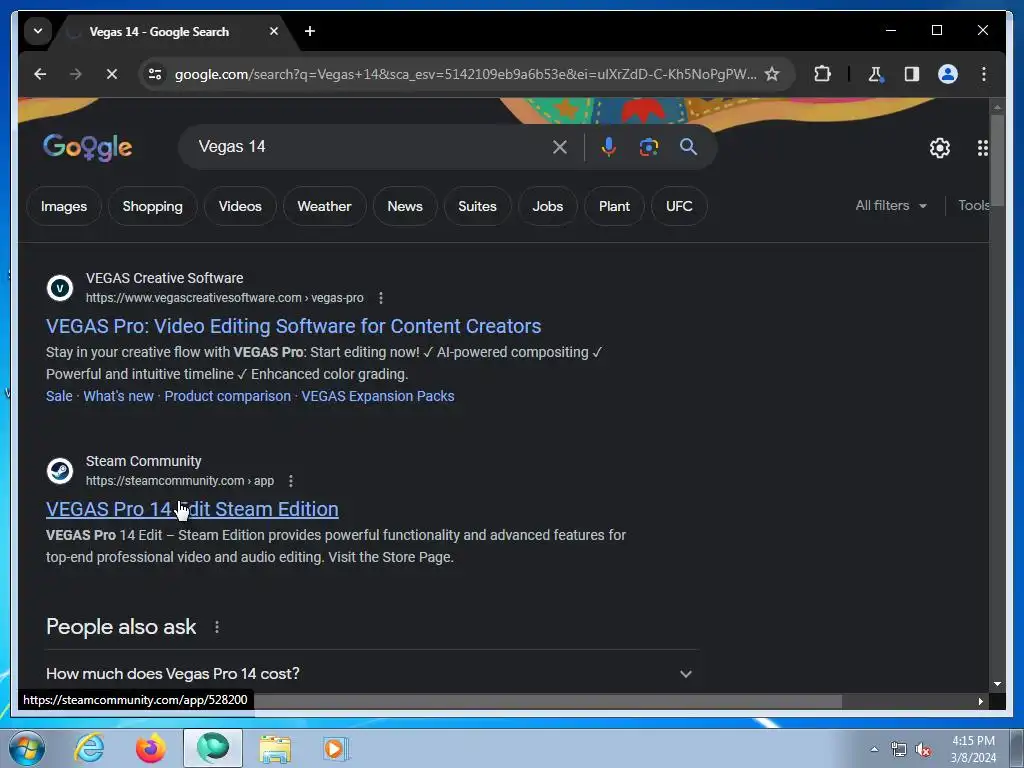View site information icon in address bar

(x=155, y=74)
